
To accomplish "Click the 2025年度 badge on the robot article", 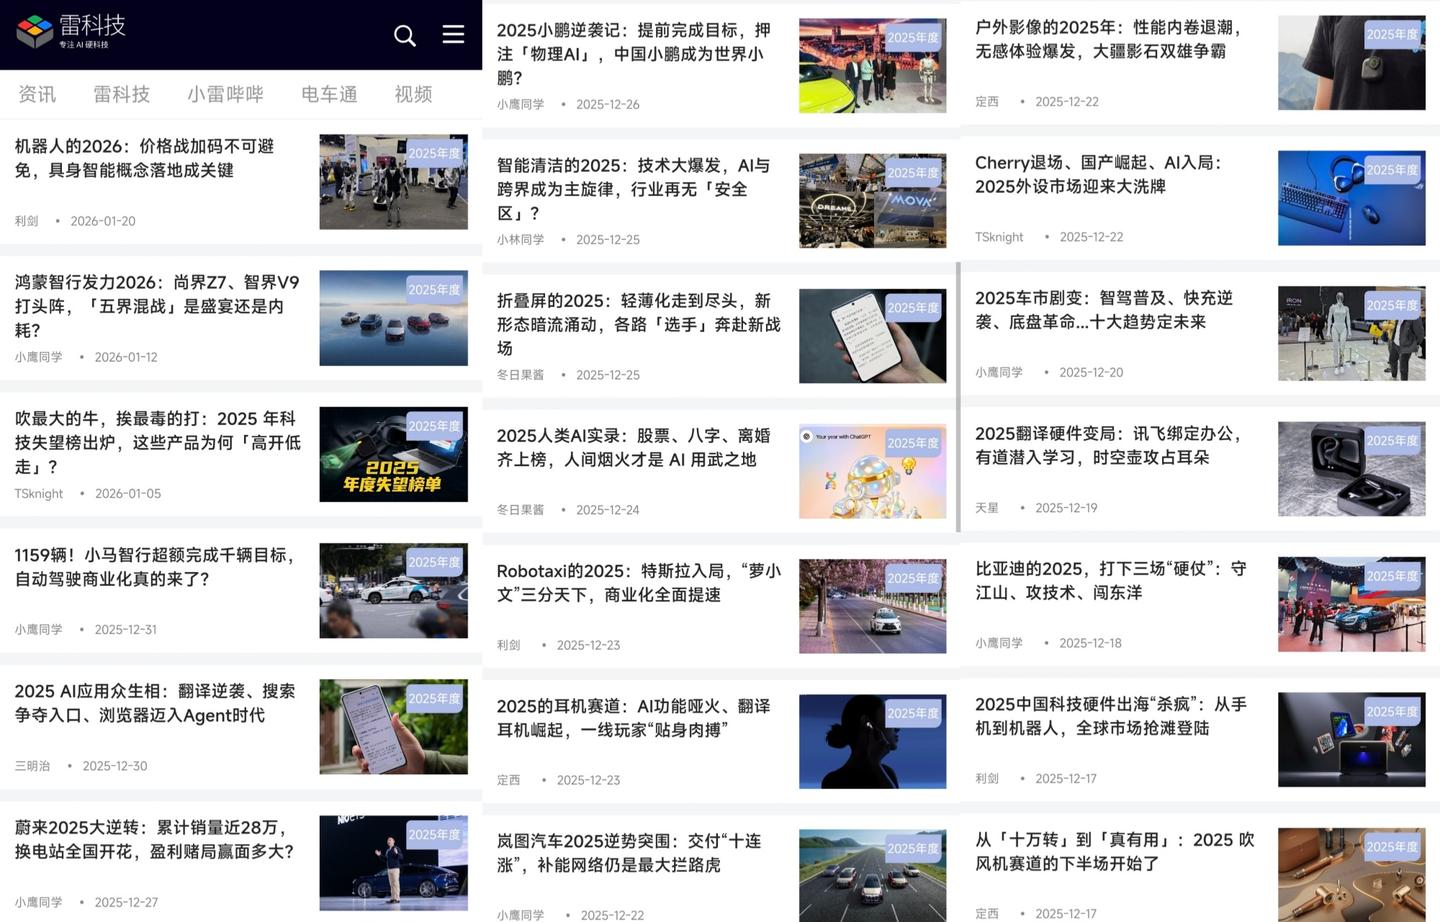I will pos(434,151).
